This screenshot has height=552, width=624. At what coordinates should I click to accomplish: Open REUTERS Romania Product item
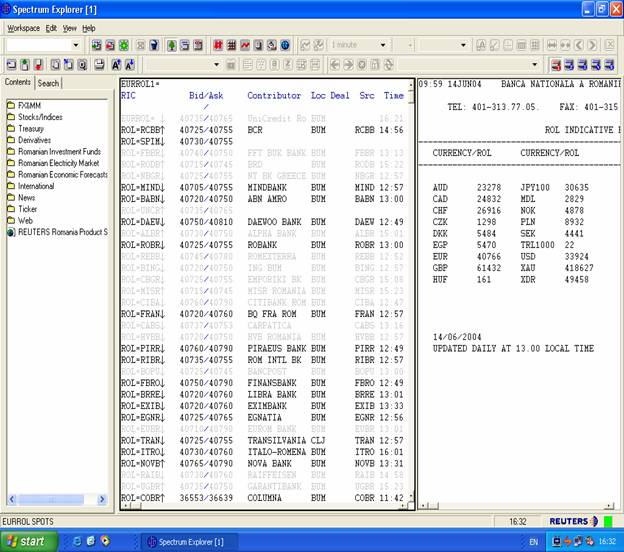click(57, 232)
